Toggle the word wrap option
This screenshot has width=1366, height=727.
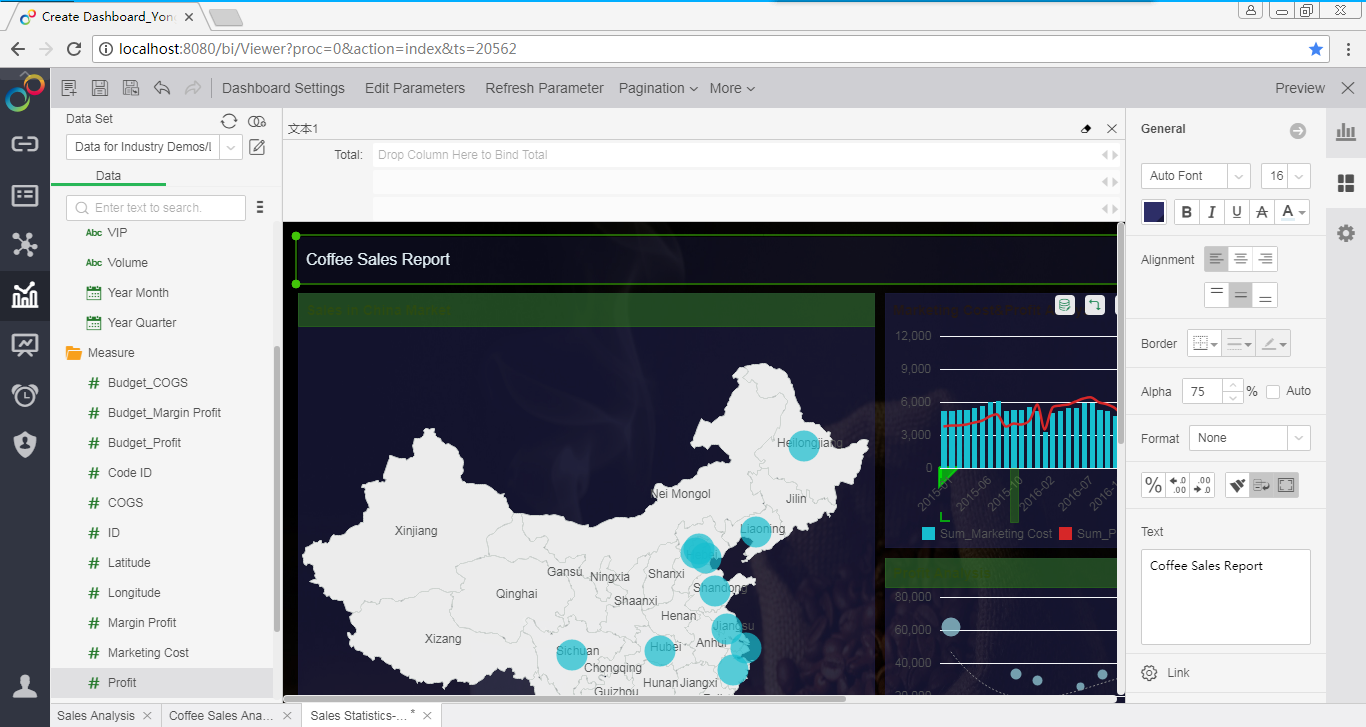point(1261,485)
